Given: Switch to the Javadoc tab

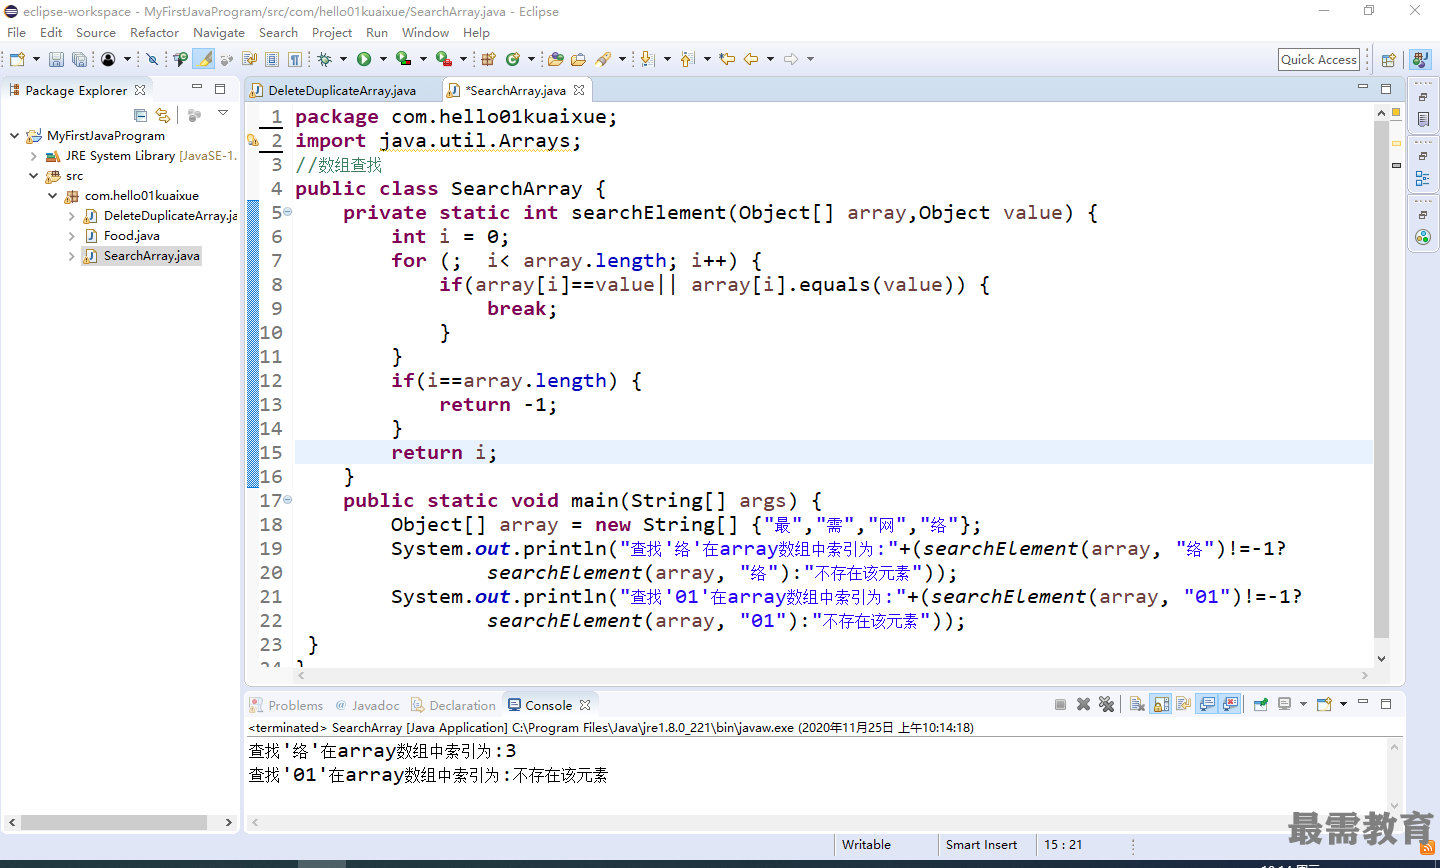Looking at the screenshot, I should click(x=367, y=705).
